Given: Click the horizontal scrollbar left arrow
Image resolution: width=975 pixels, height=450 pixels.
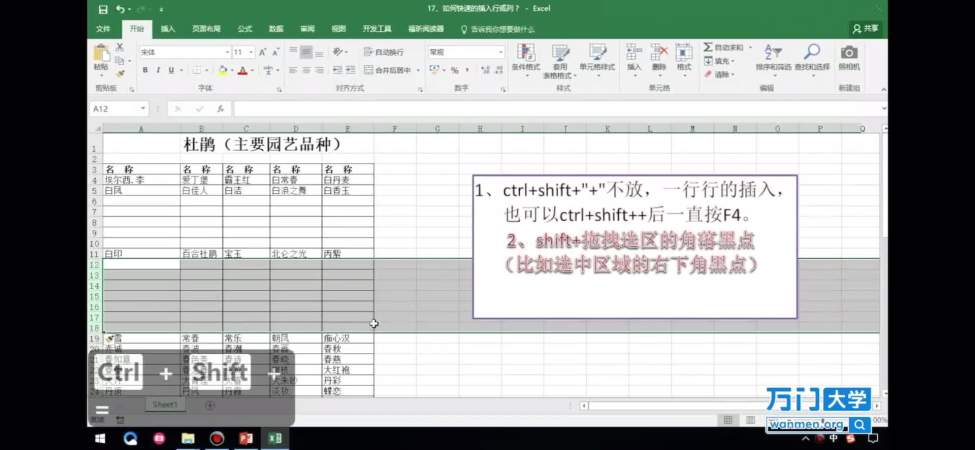Looking at the screenshot, I should [584, 405].
